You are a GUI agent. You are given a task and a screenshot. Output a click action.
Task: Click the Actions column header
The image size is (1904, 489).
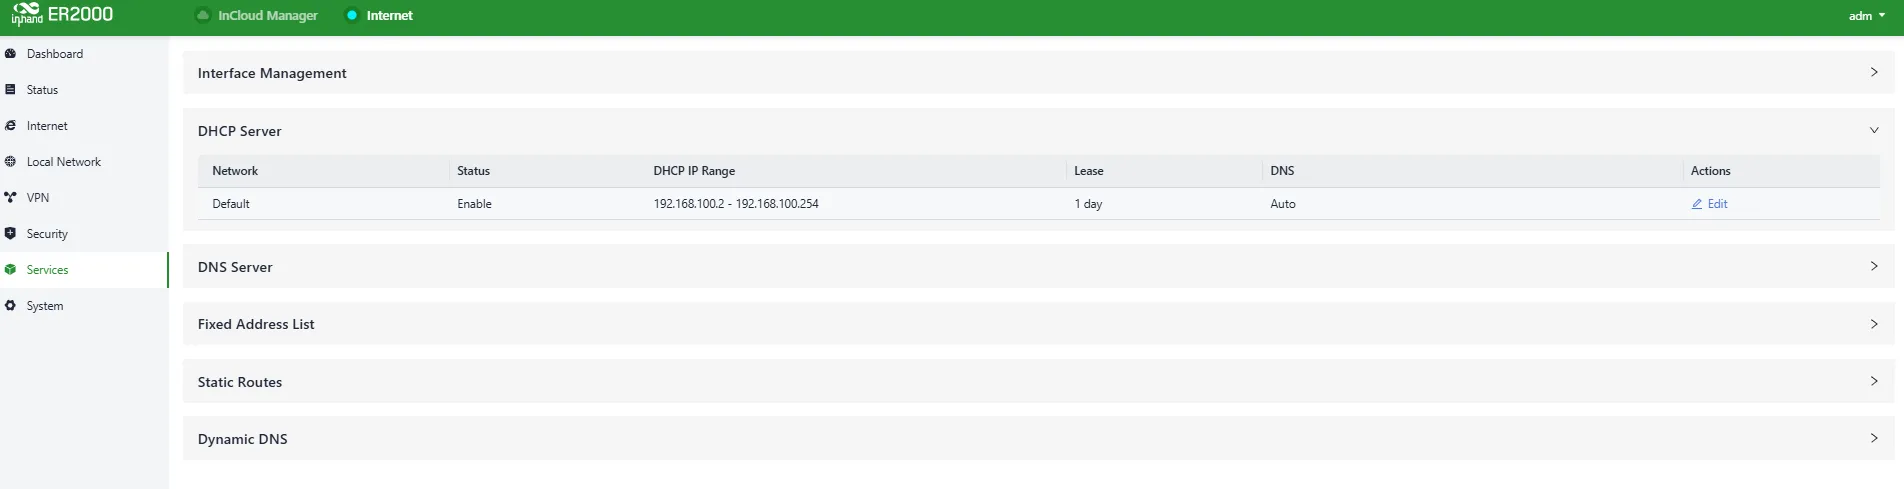1710,171
